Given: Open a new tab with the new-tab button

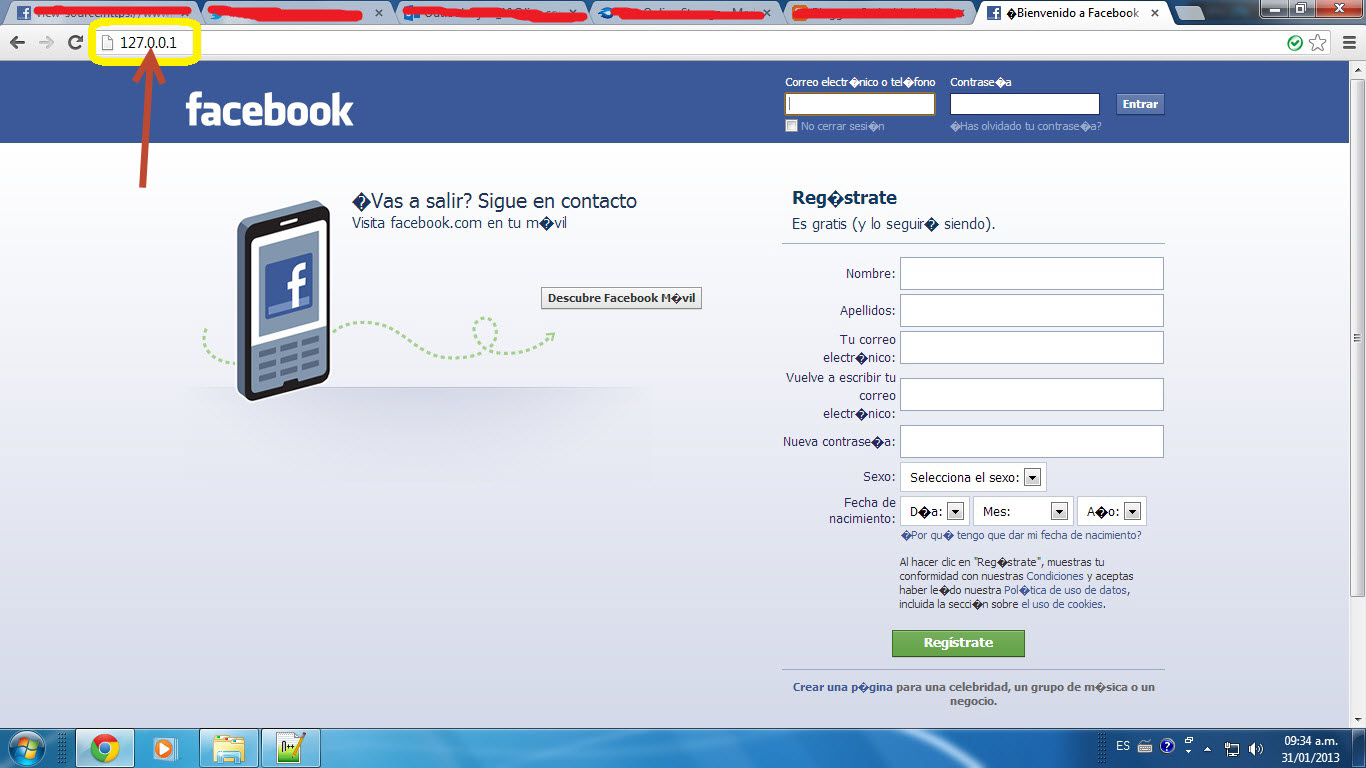Looking at the screenshot, I should tap(1190, 13).
